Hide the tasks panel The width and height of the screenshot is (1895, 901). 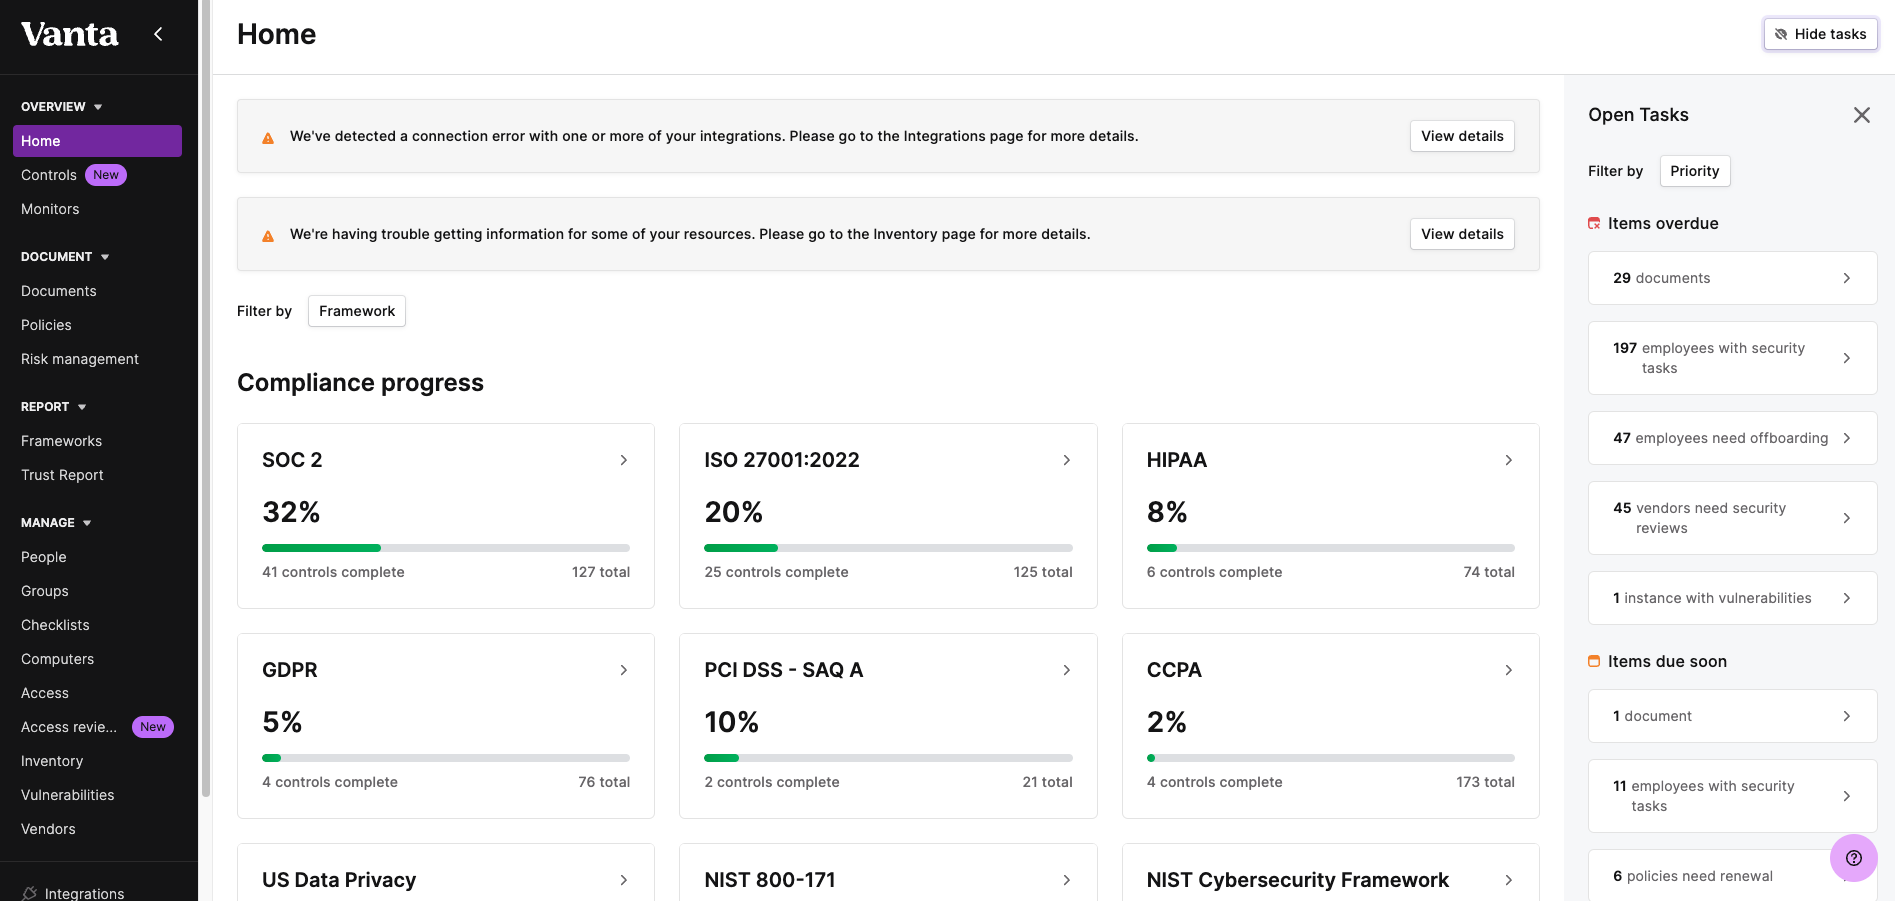(x=1820, y=34)
